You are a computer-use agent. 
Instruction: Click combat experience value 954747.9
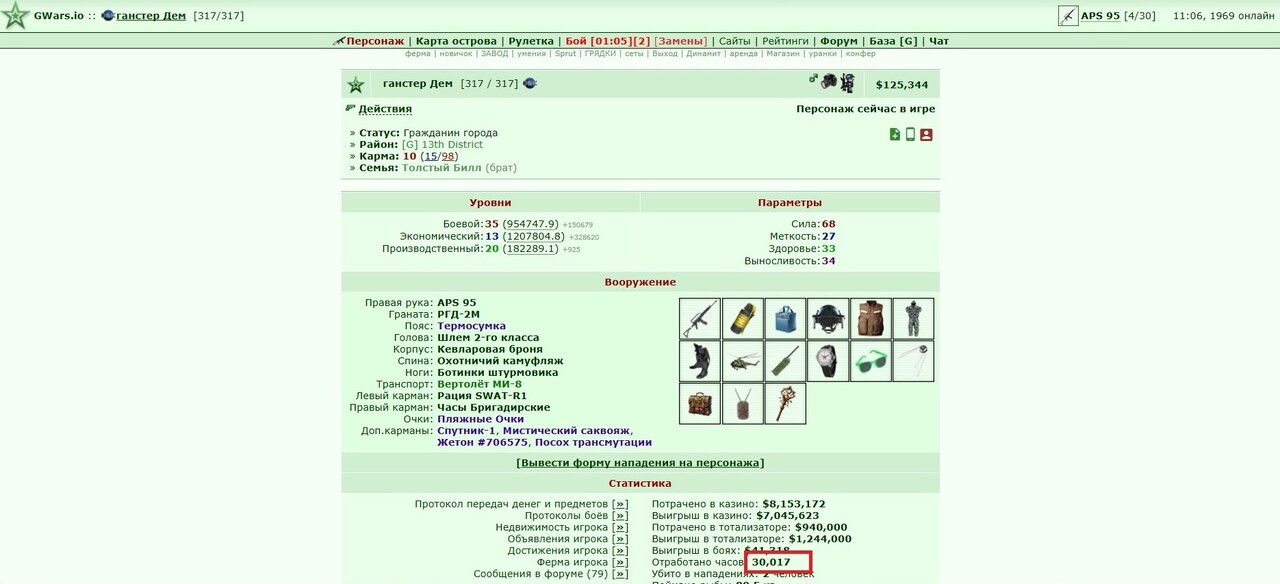(531, 224)
